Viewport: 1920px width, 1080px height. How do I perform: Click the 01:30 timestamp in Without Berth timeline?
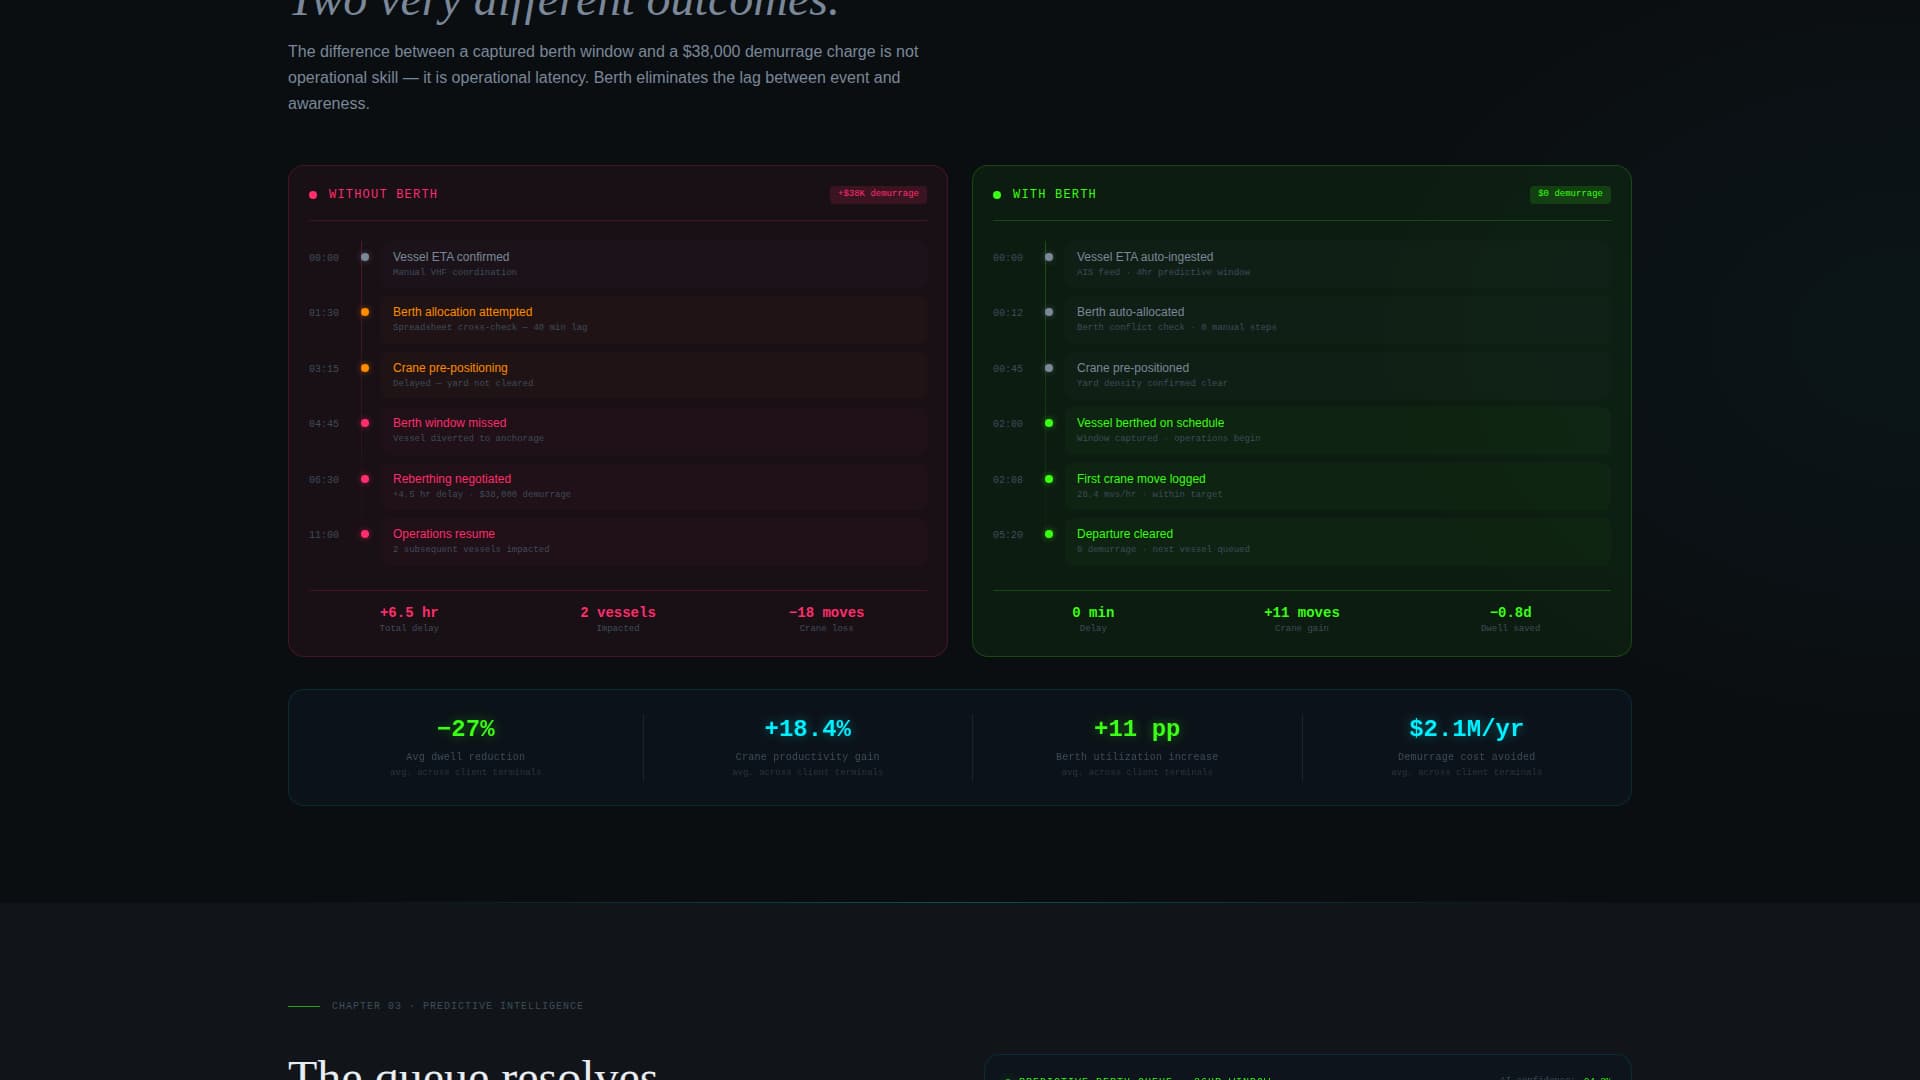tap(324, 313)
